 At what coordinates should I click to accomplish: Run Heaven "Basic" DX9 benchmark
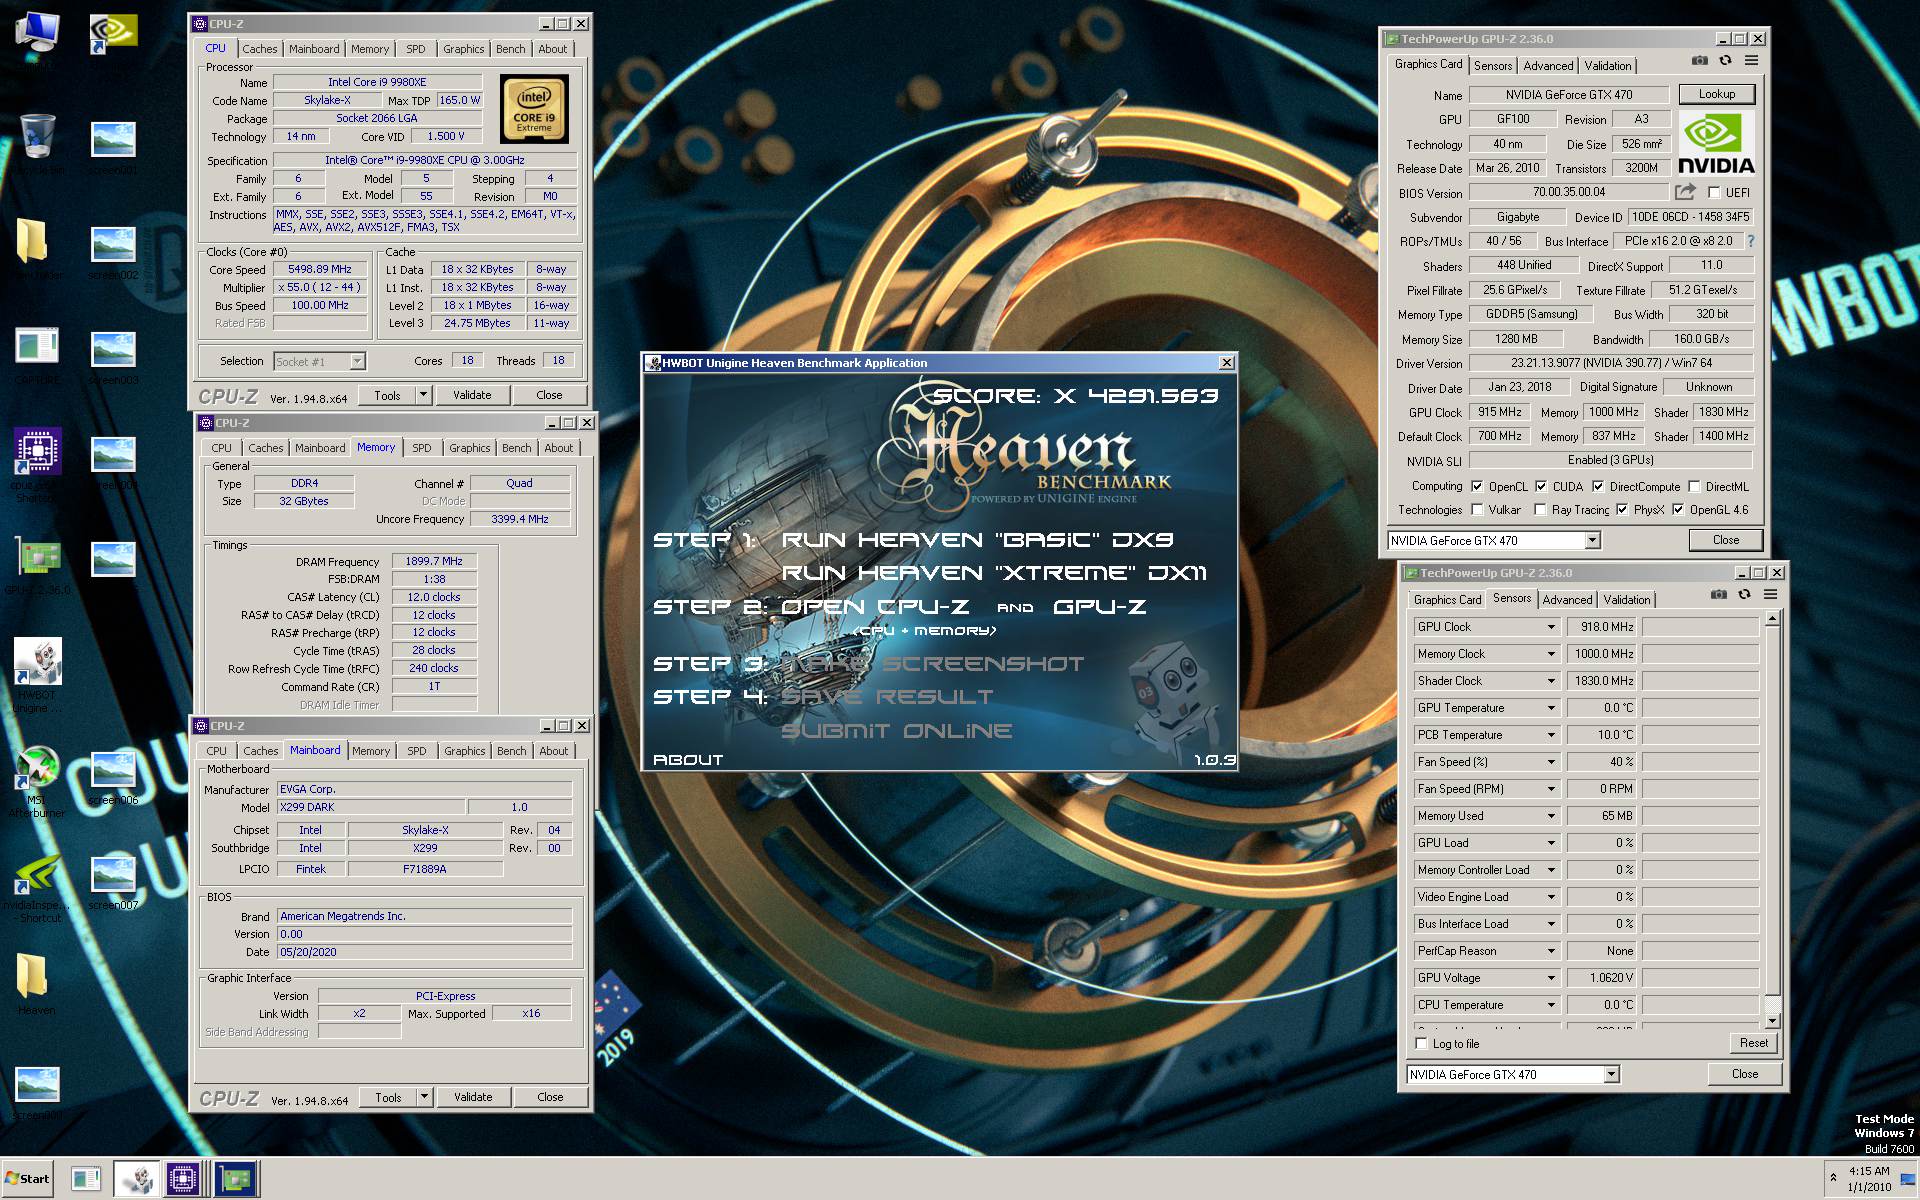click(x=977, y=540)
